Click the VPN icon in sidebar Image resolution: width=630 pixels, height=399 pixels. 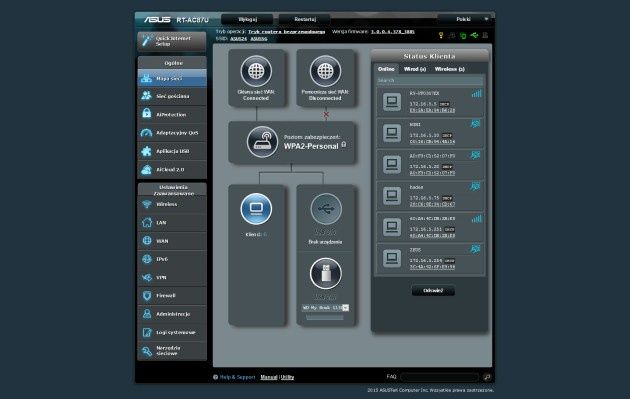coord(147,277)
